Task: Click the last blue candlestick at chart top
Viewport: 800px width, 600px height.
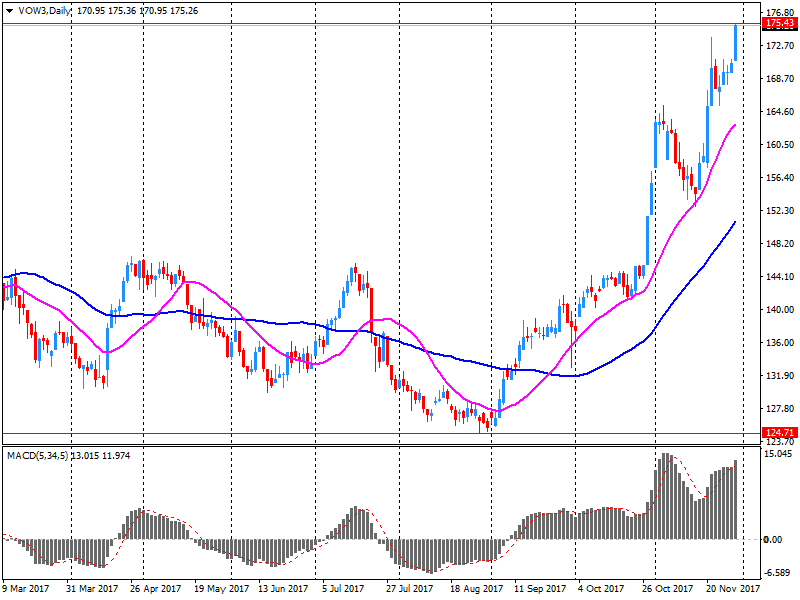Action: [736, 42]
